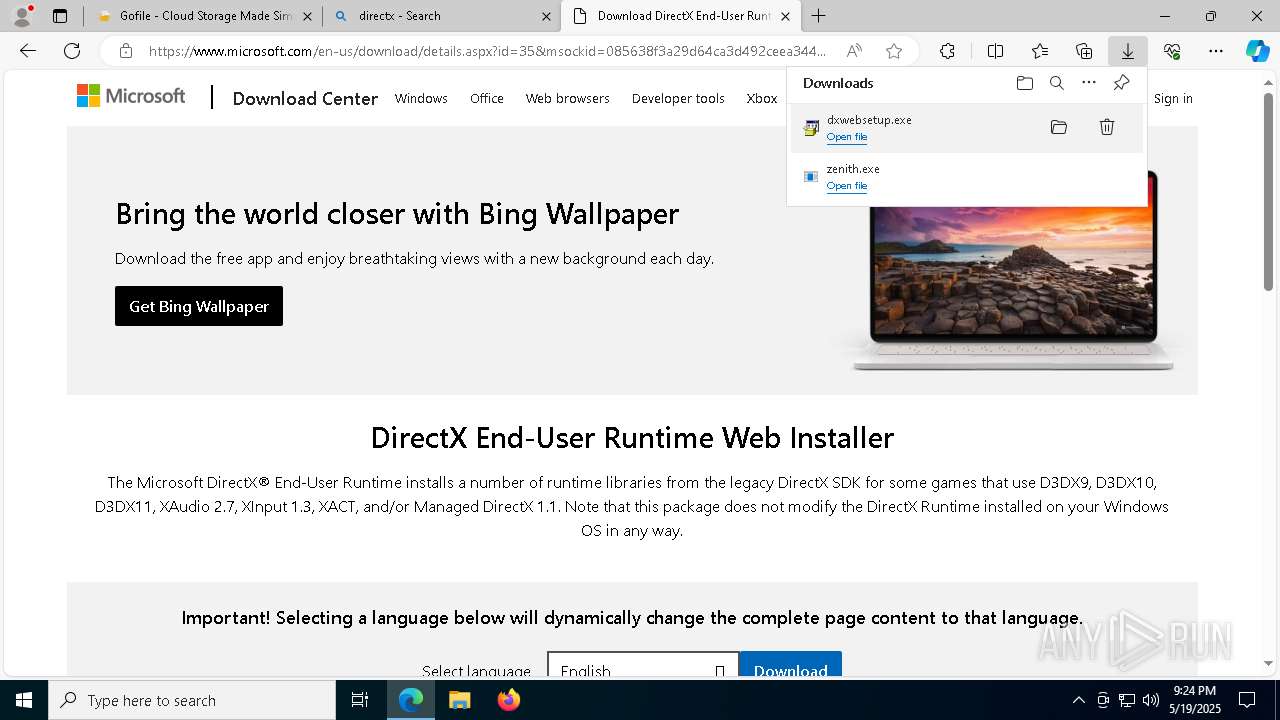Open the Select language dropdown

[x=642, y=664]
